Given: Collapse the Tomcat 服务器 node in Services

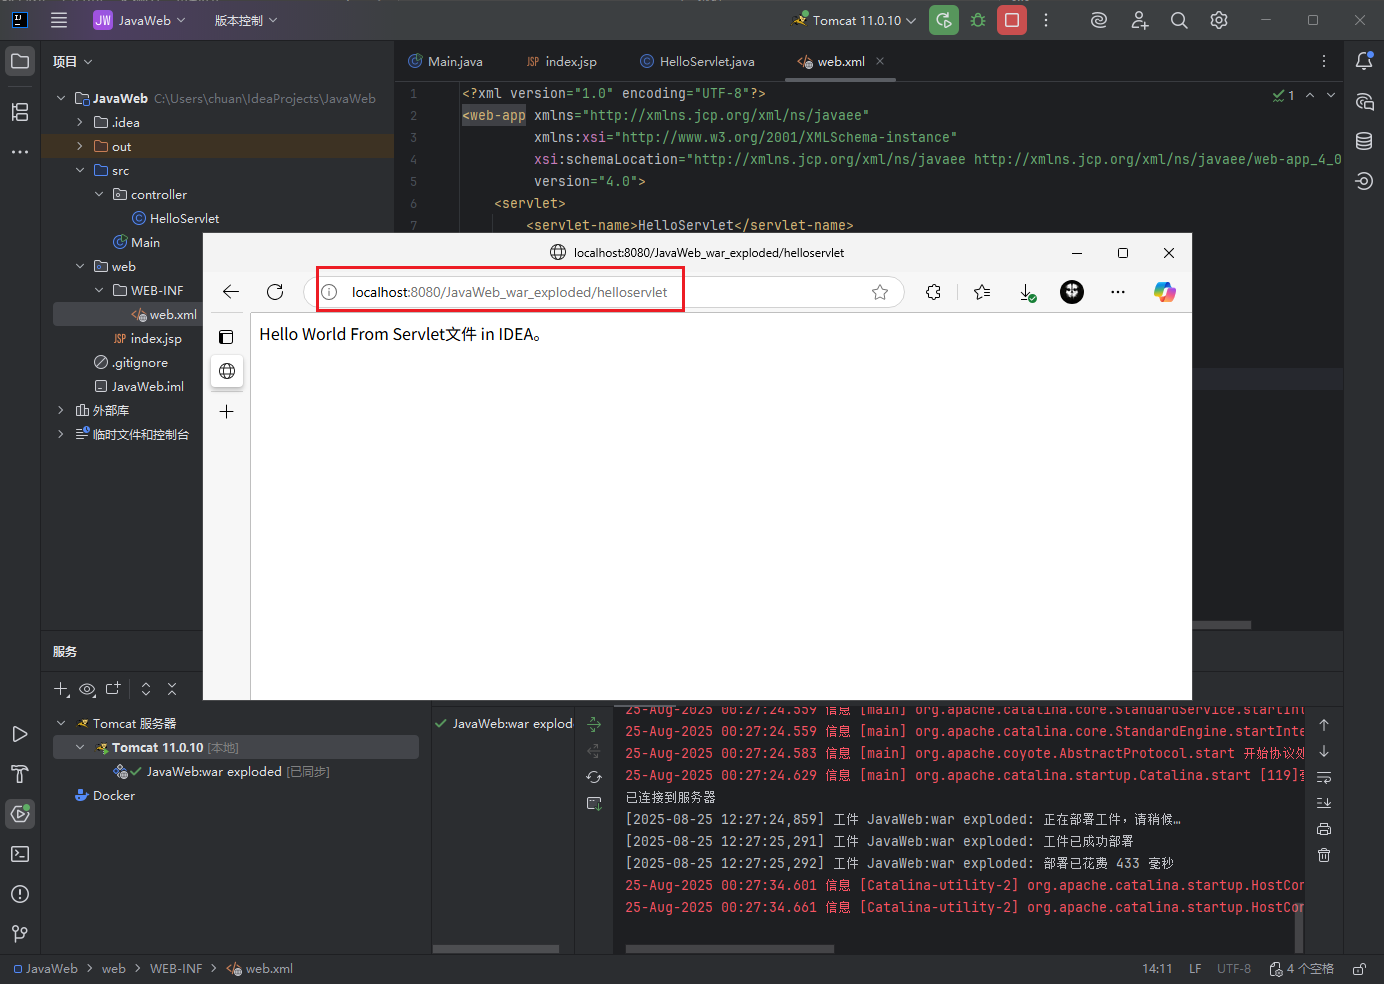Looking at the screenshot, I should pyautogui.click(x=61, y=723).
